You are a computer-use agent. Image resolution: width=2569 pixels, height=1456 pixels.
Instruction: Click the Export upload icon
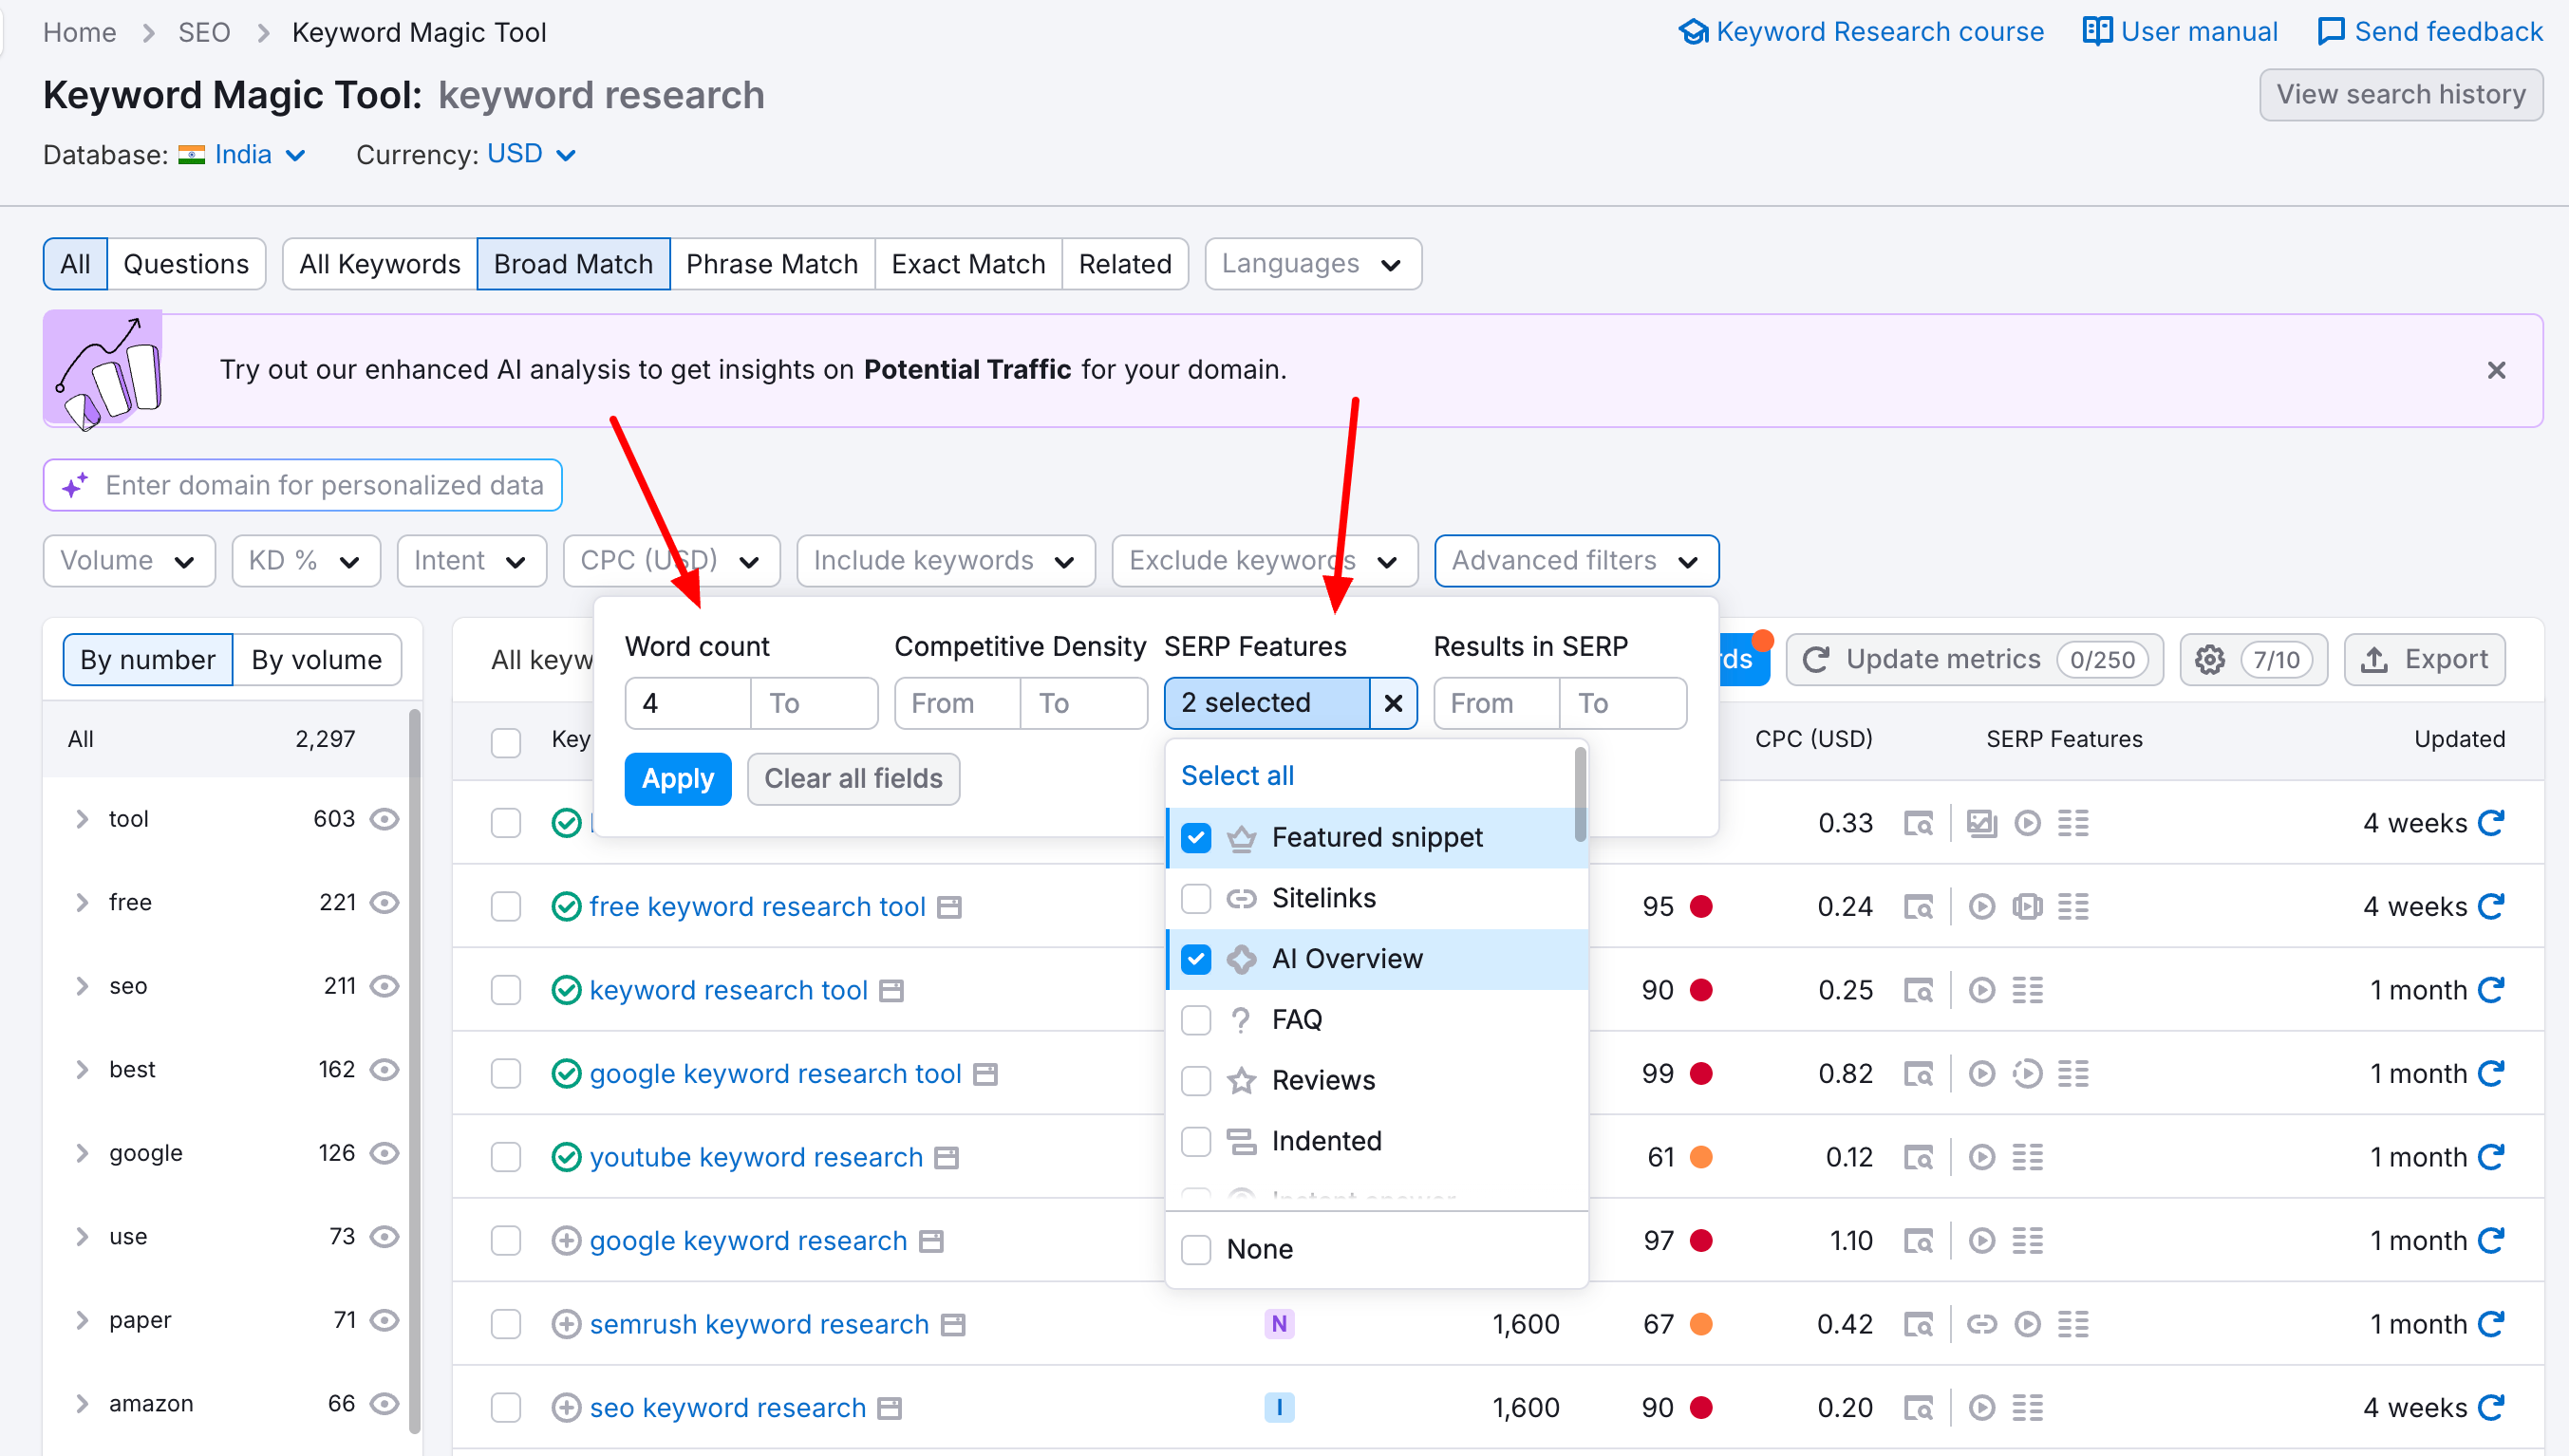[x=2377, y=659]
